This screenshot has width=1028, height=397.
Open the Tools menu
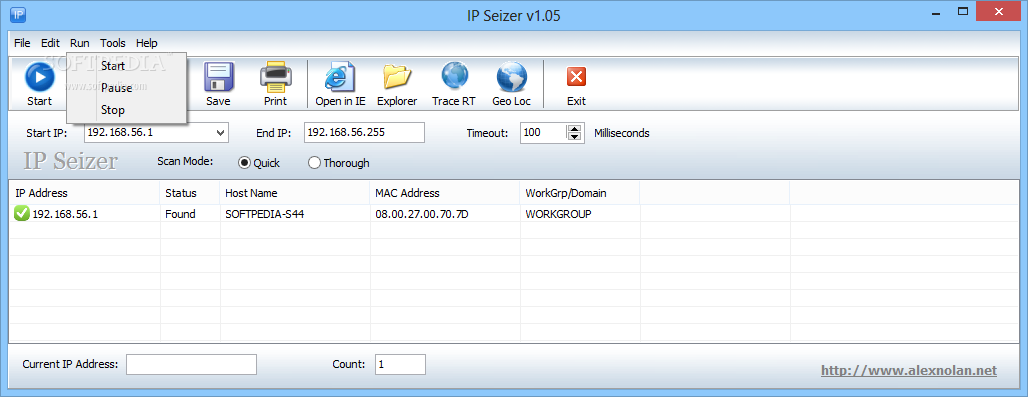click(x=112, y=43)
